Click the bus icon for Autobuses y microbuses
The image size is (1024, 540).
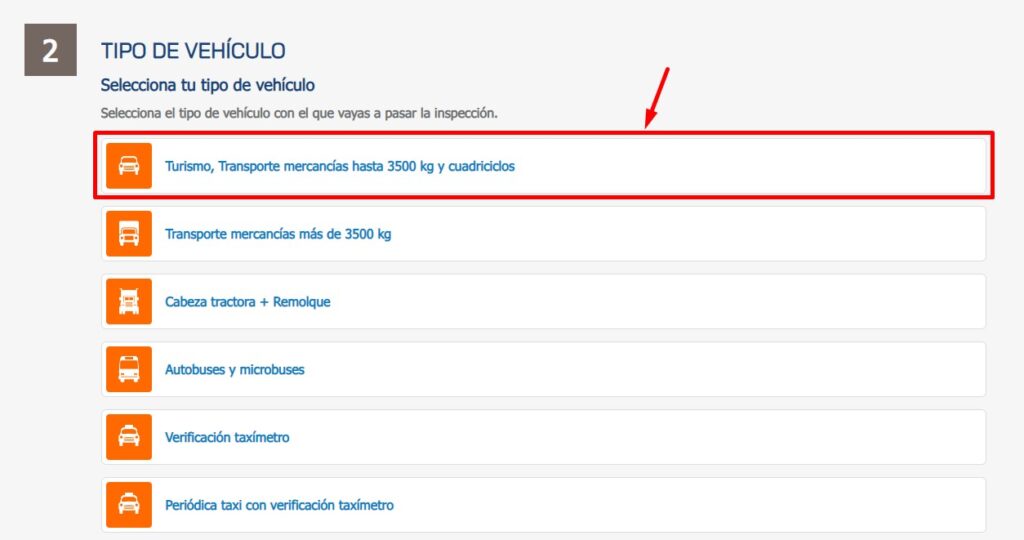(x=129, y=370)
